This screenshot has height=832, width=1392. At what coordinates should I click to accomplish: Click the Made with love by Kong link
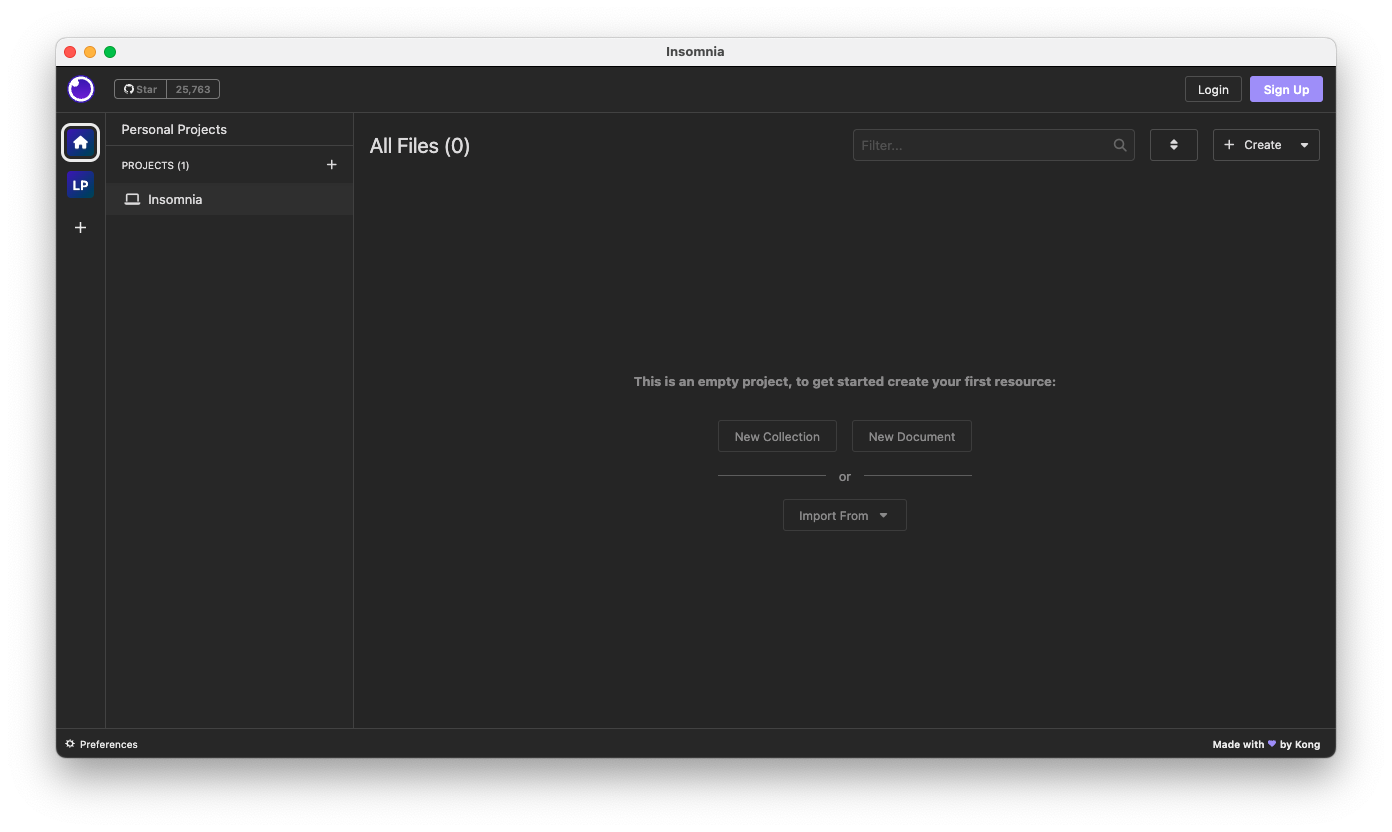pyautogui.click(x=1266, y=744)
